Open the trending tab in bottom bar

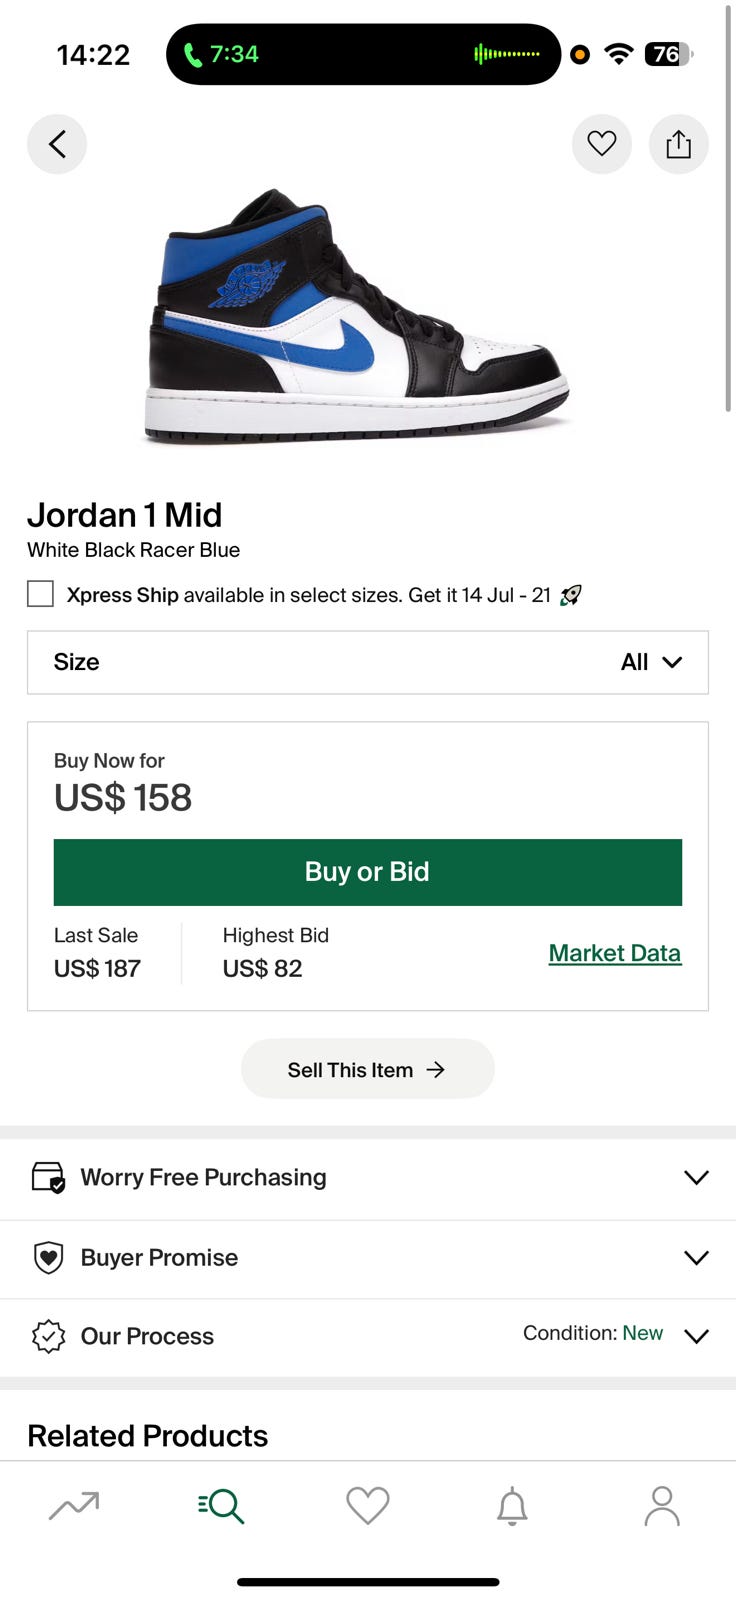74,1505
